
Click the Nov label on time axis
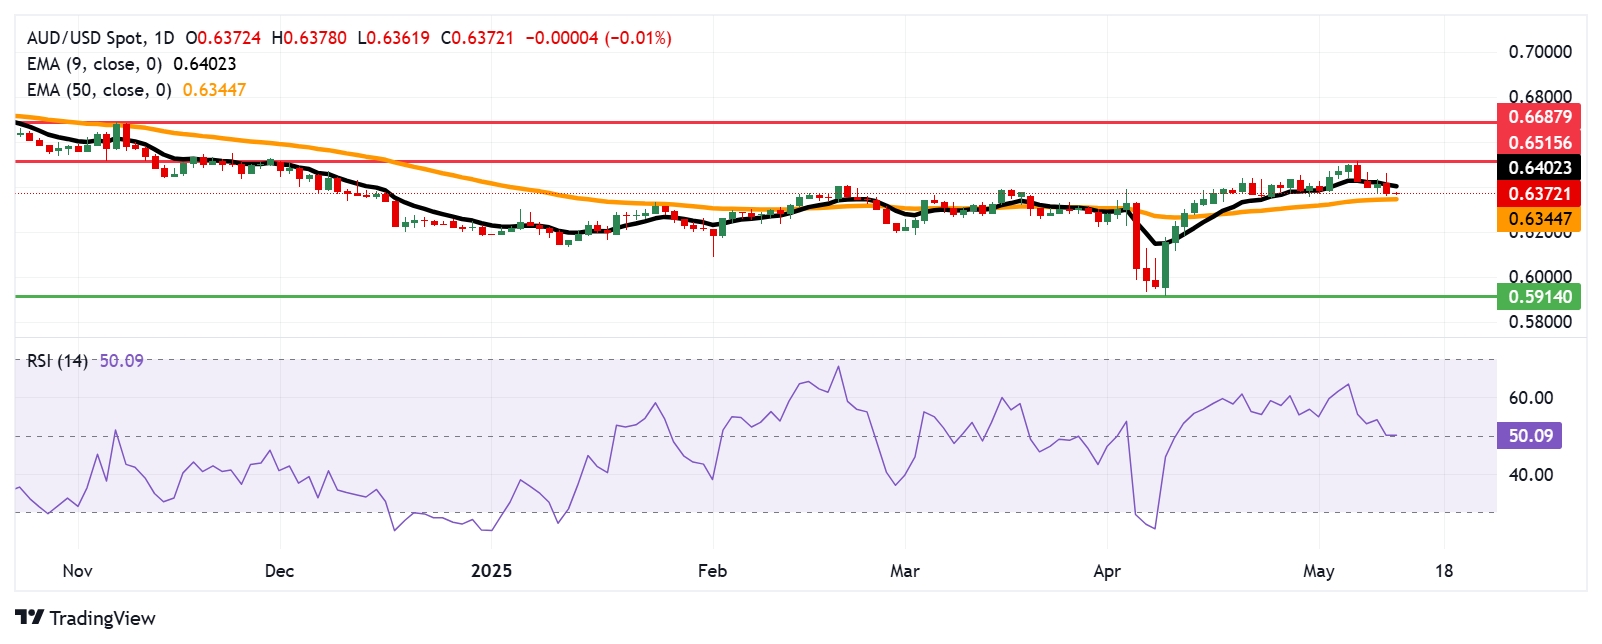pyautogui.click(x=77, y=571)
